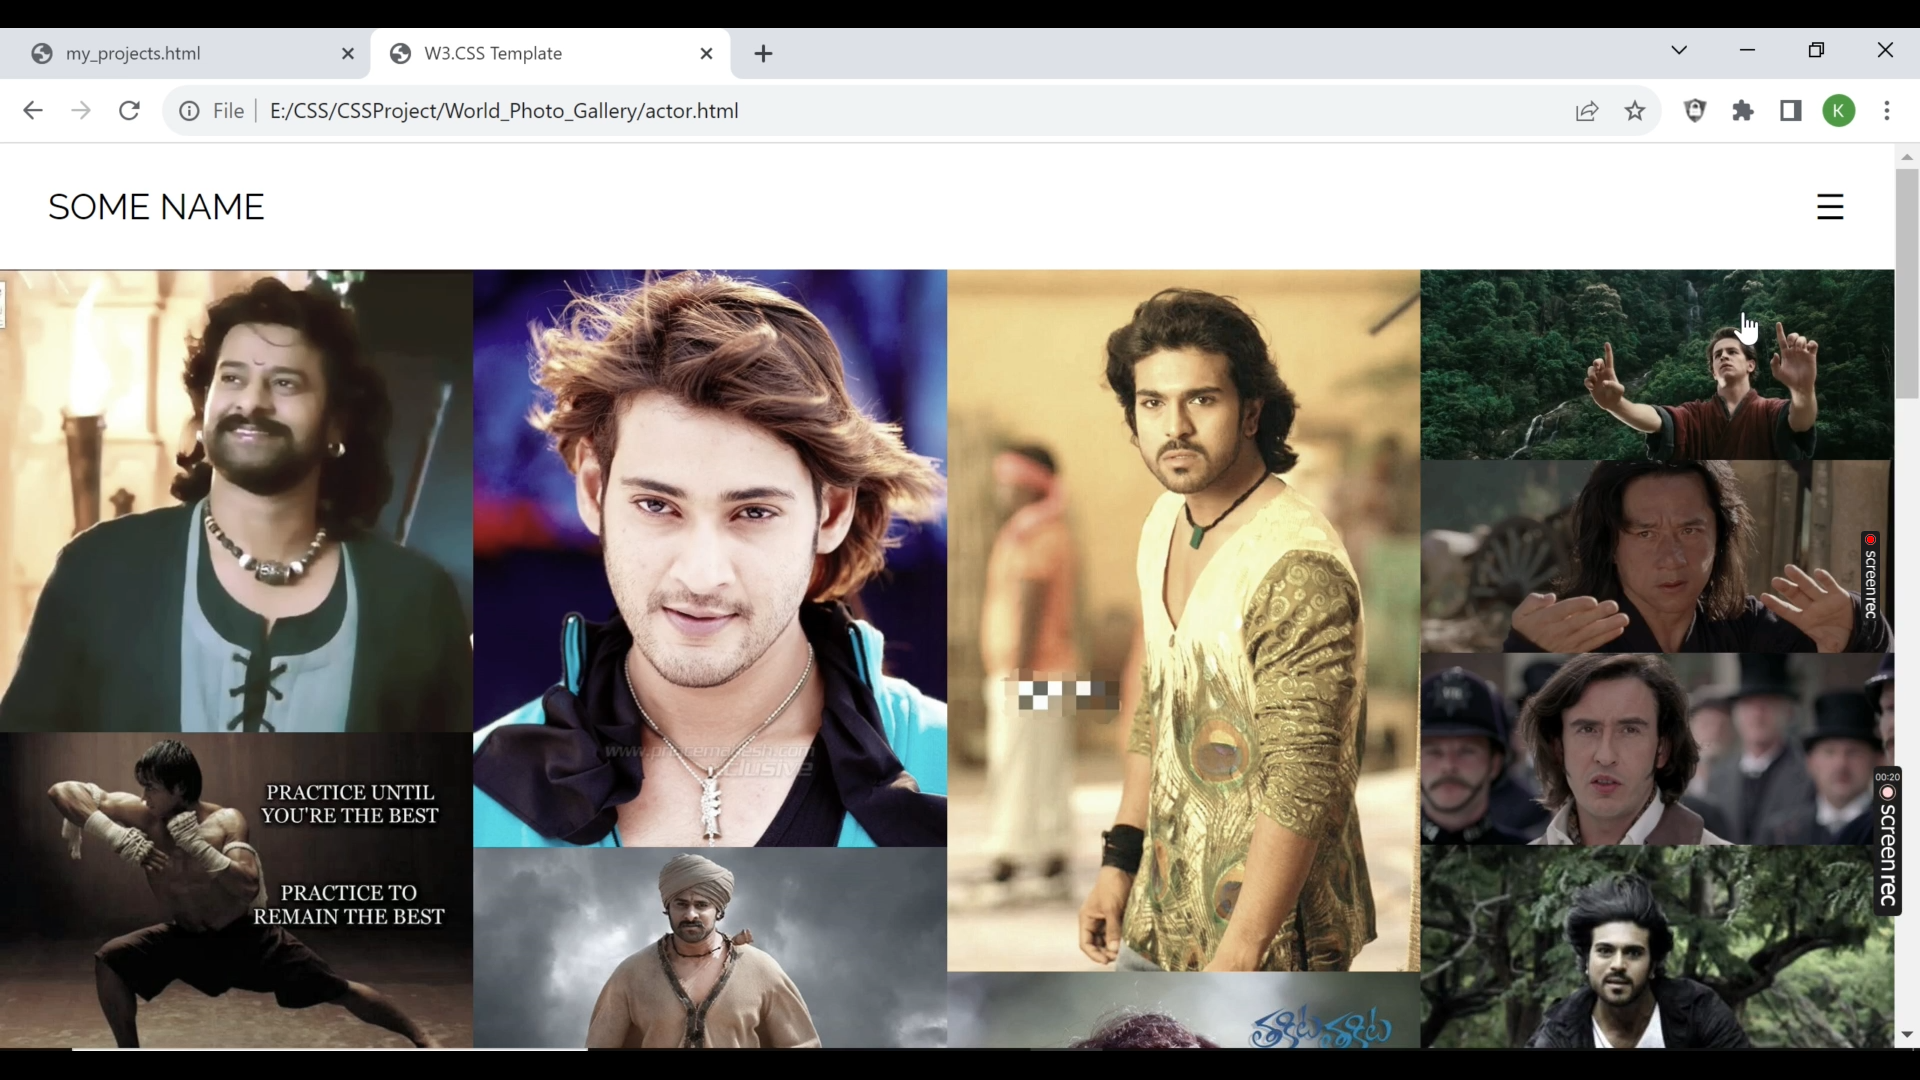The height and width of the screenshot is (1080, 1920).
Task: Open the man in peacock shirt photo
Action: tap(1184, 620)
